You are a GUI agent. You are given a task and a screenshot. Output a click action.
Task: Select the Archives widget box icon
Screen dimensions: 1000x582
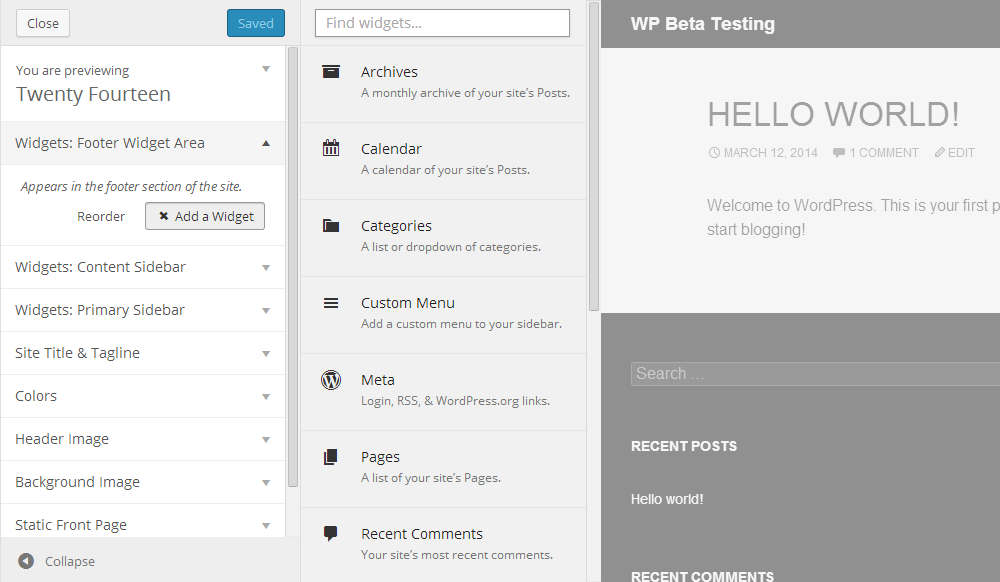(x=331, y=71)
